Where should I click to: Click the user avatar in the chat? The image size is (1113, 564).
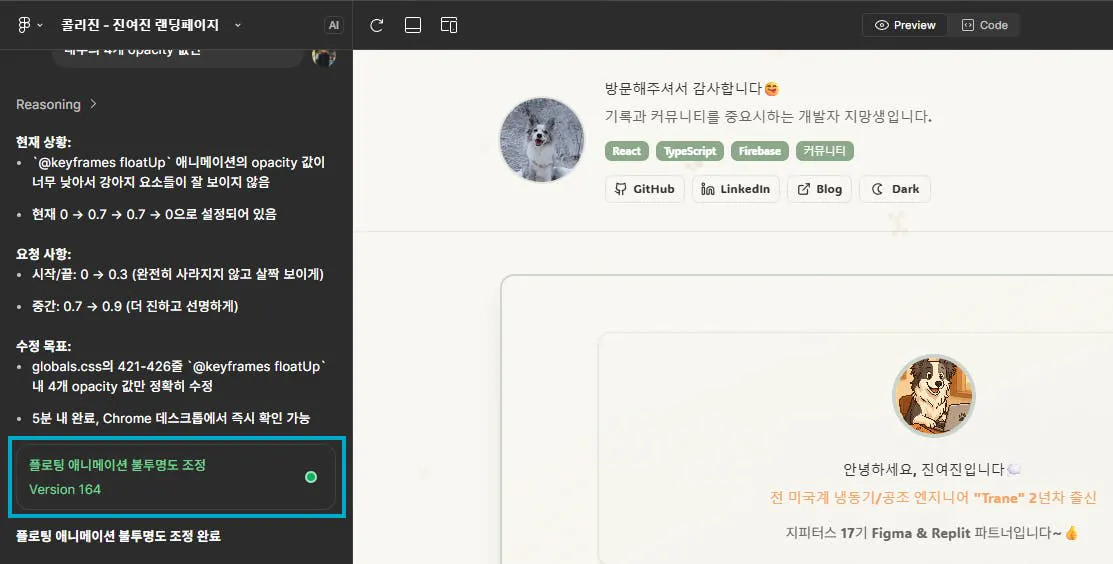tap(324, 57)
